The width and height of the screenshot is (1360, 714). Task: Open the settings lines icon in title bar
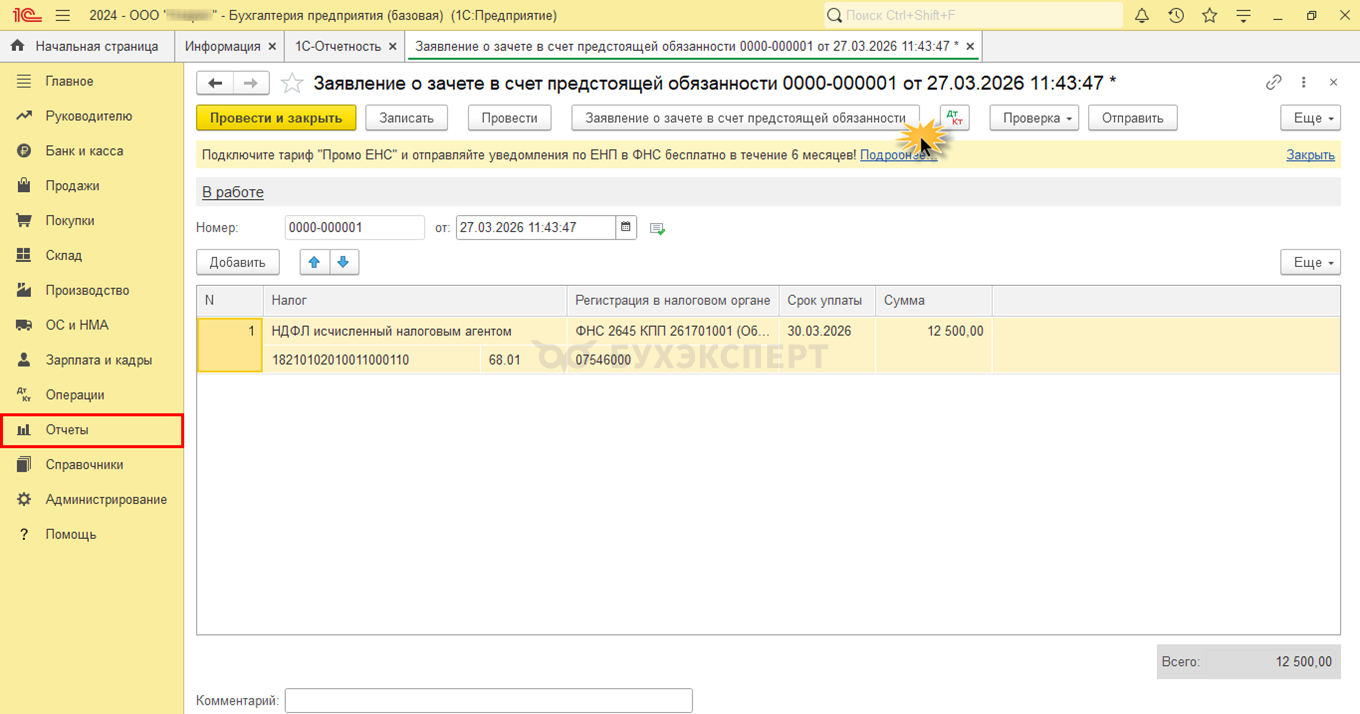pyautogui.click(x=1244, y=15)
